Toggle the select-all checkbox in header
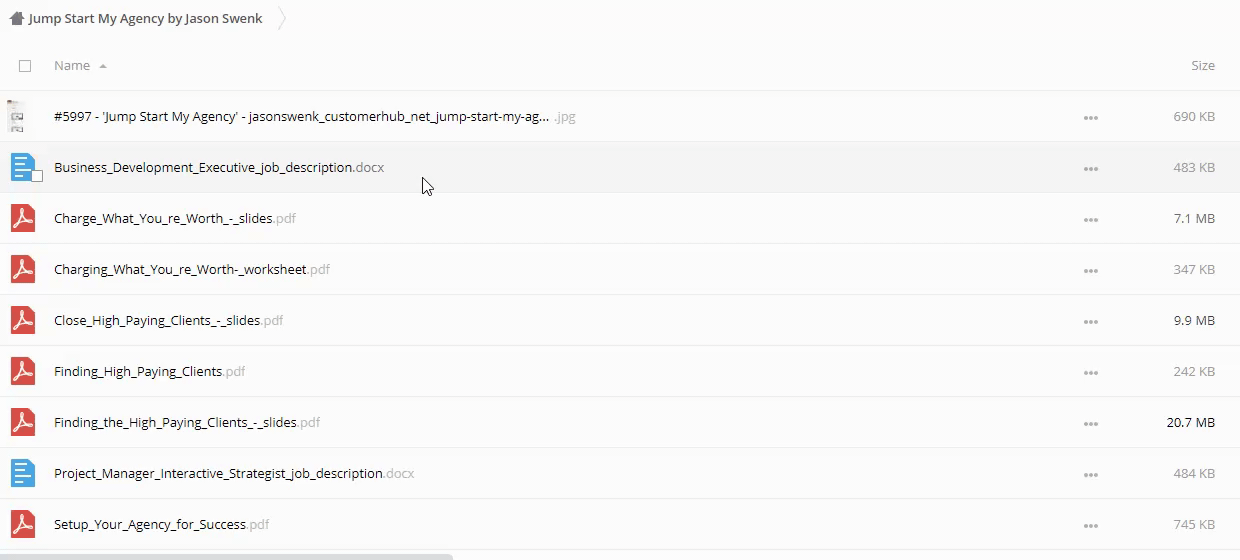Image resolution: width=1240 pixels, height=560 pixels. click(25, 66)
